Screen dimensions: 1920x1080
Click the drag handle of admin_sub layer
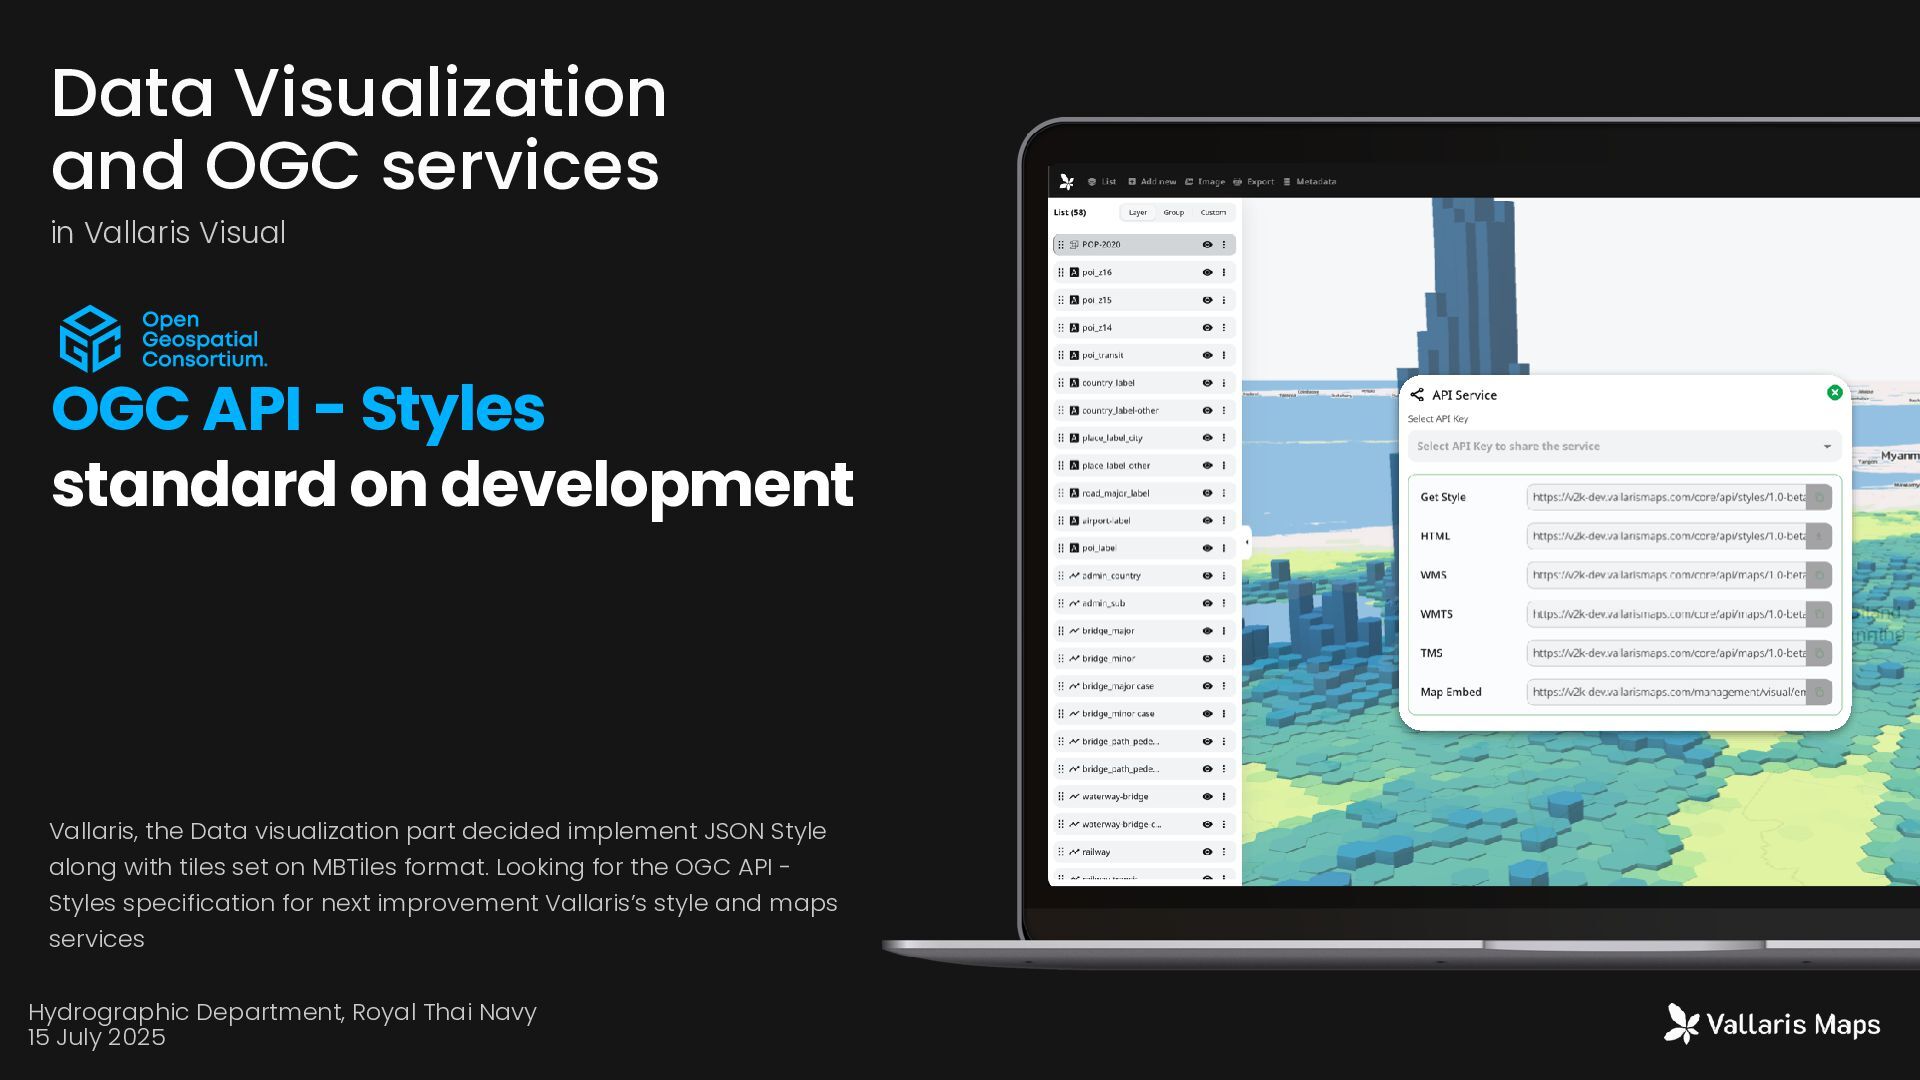pyautogui.click(x=1061, y=604)
